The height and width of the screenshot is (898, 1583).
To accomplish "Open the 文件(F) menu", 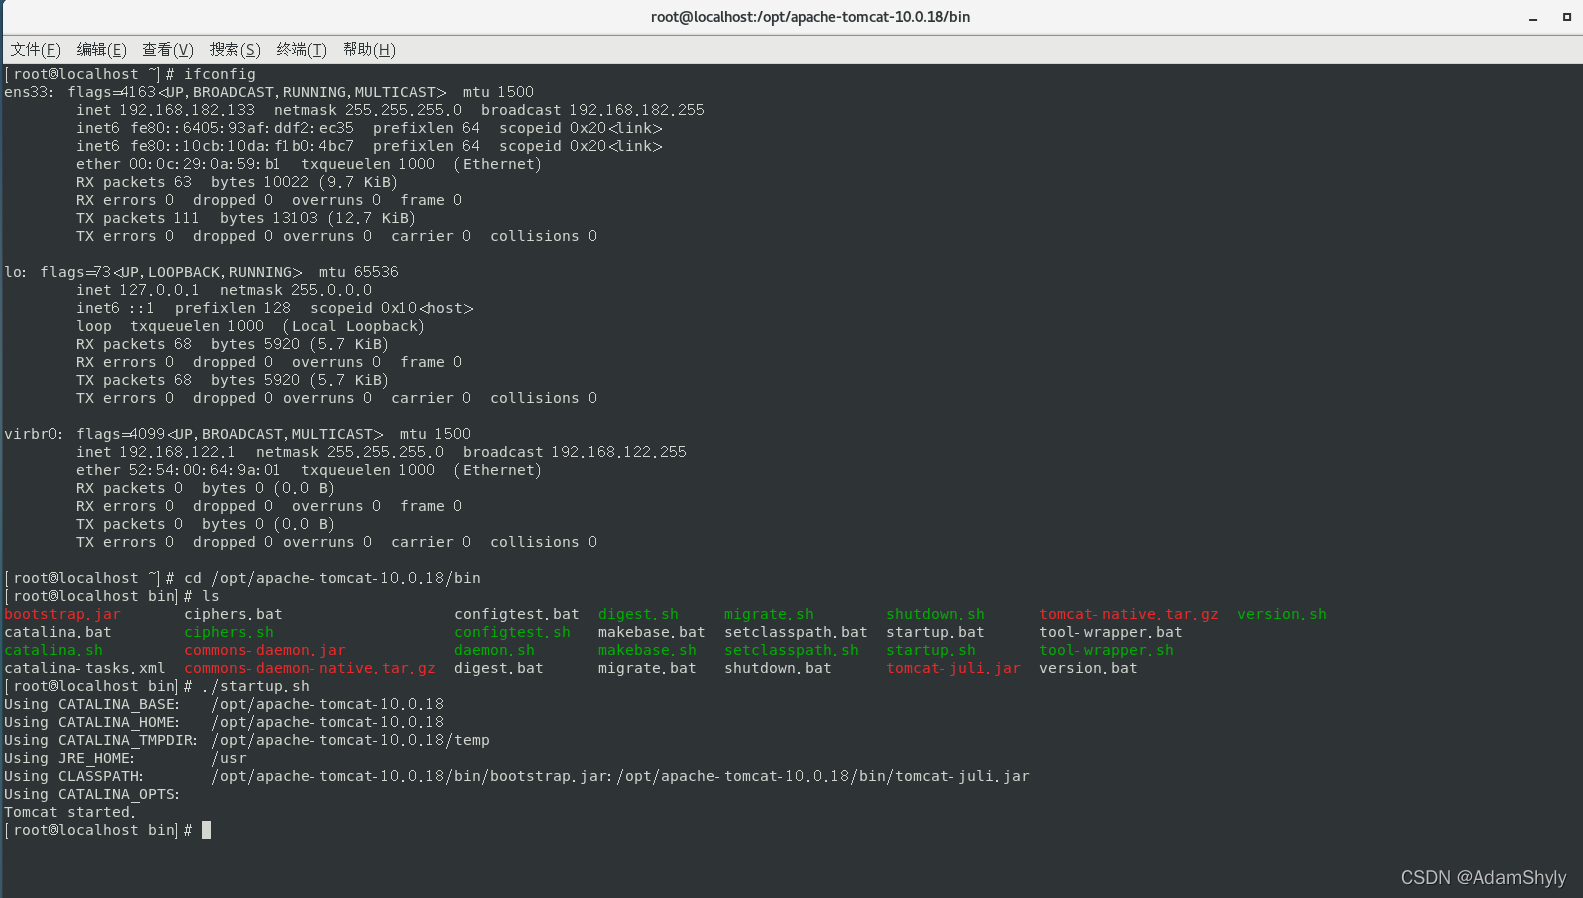I will (x=35, y=50).
